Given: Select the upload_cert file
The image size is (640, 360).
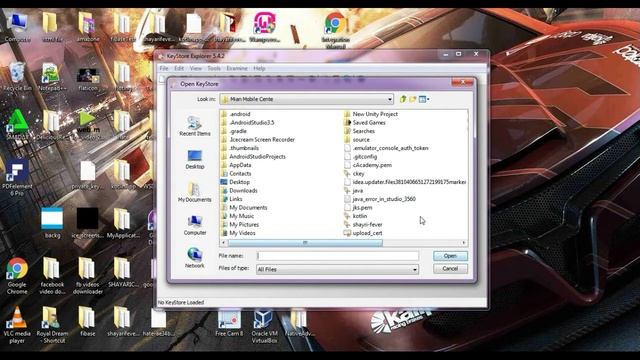Looking at the screenshot, I should 363,233.
